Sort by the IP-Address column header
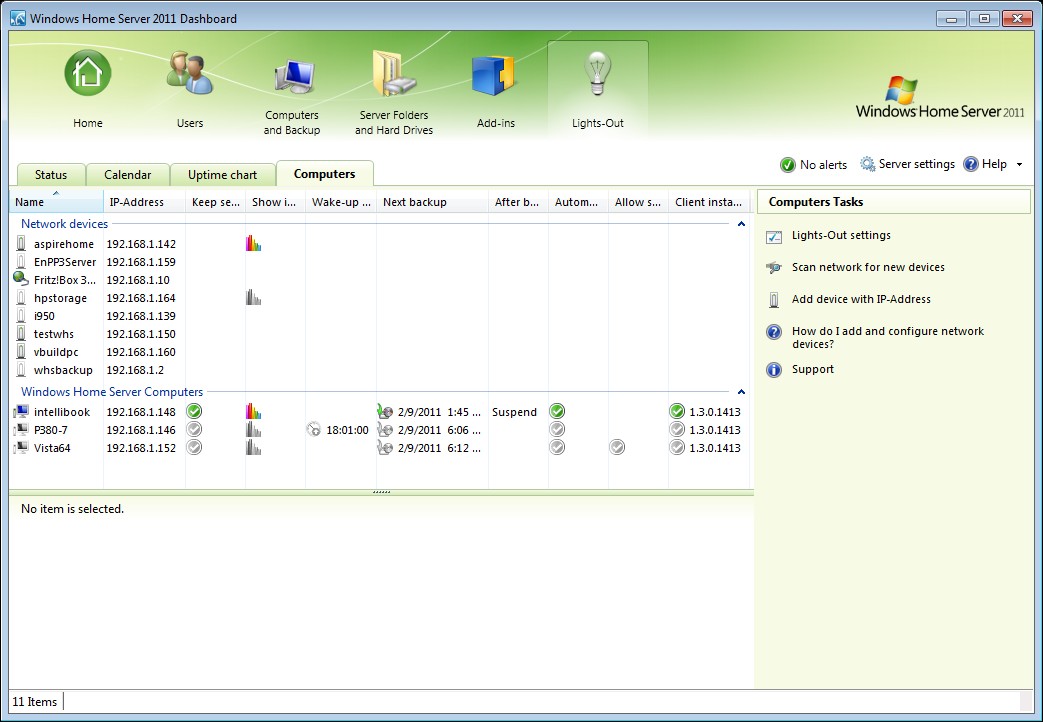Image resolution: width=1043 pixels, height=722 pixels. click(144, 202)
